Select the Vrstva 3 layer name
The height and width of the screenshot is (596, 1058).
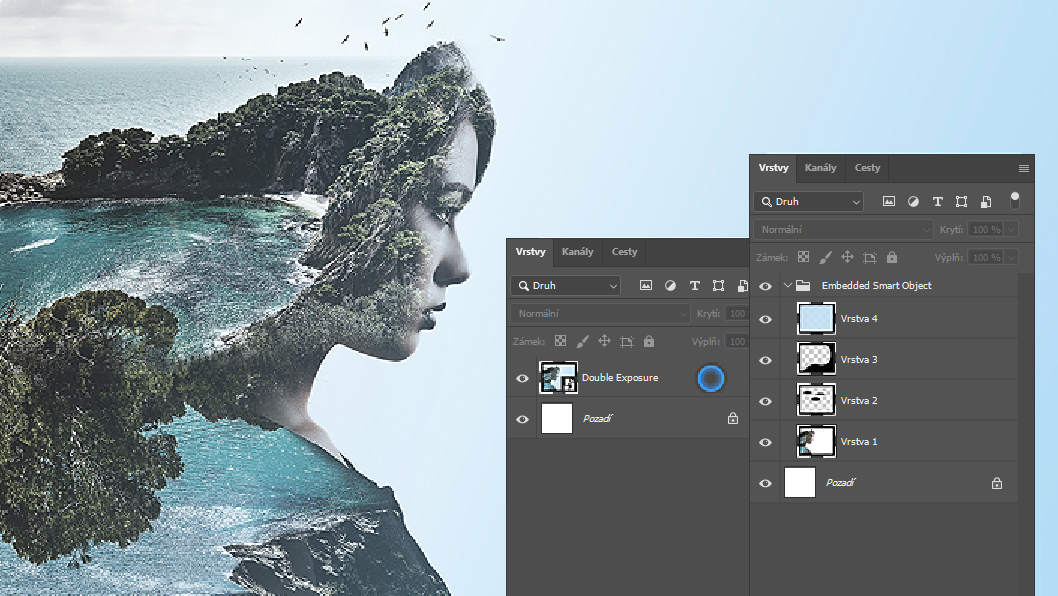pos(858,360)
